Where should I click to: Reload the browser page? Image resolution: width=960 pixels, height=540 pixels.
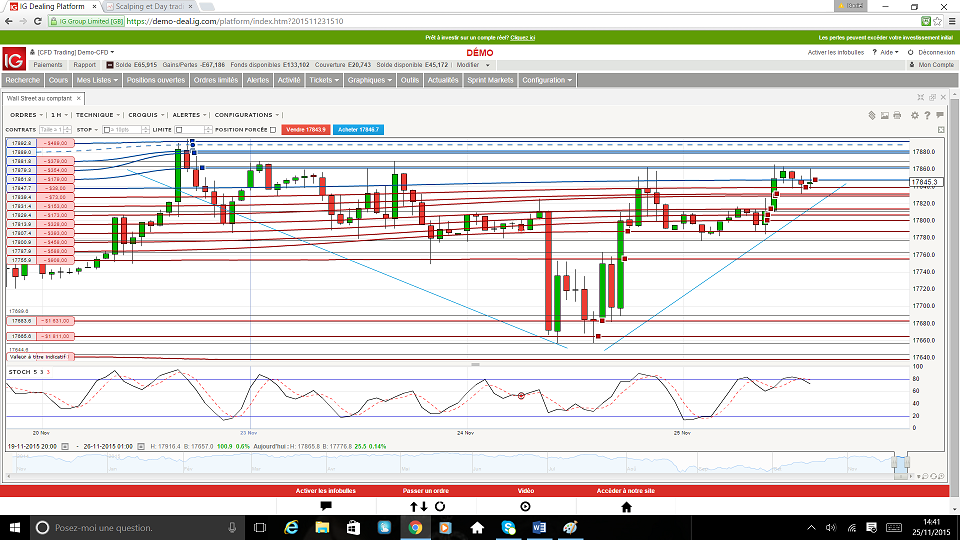point(37,21)
